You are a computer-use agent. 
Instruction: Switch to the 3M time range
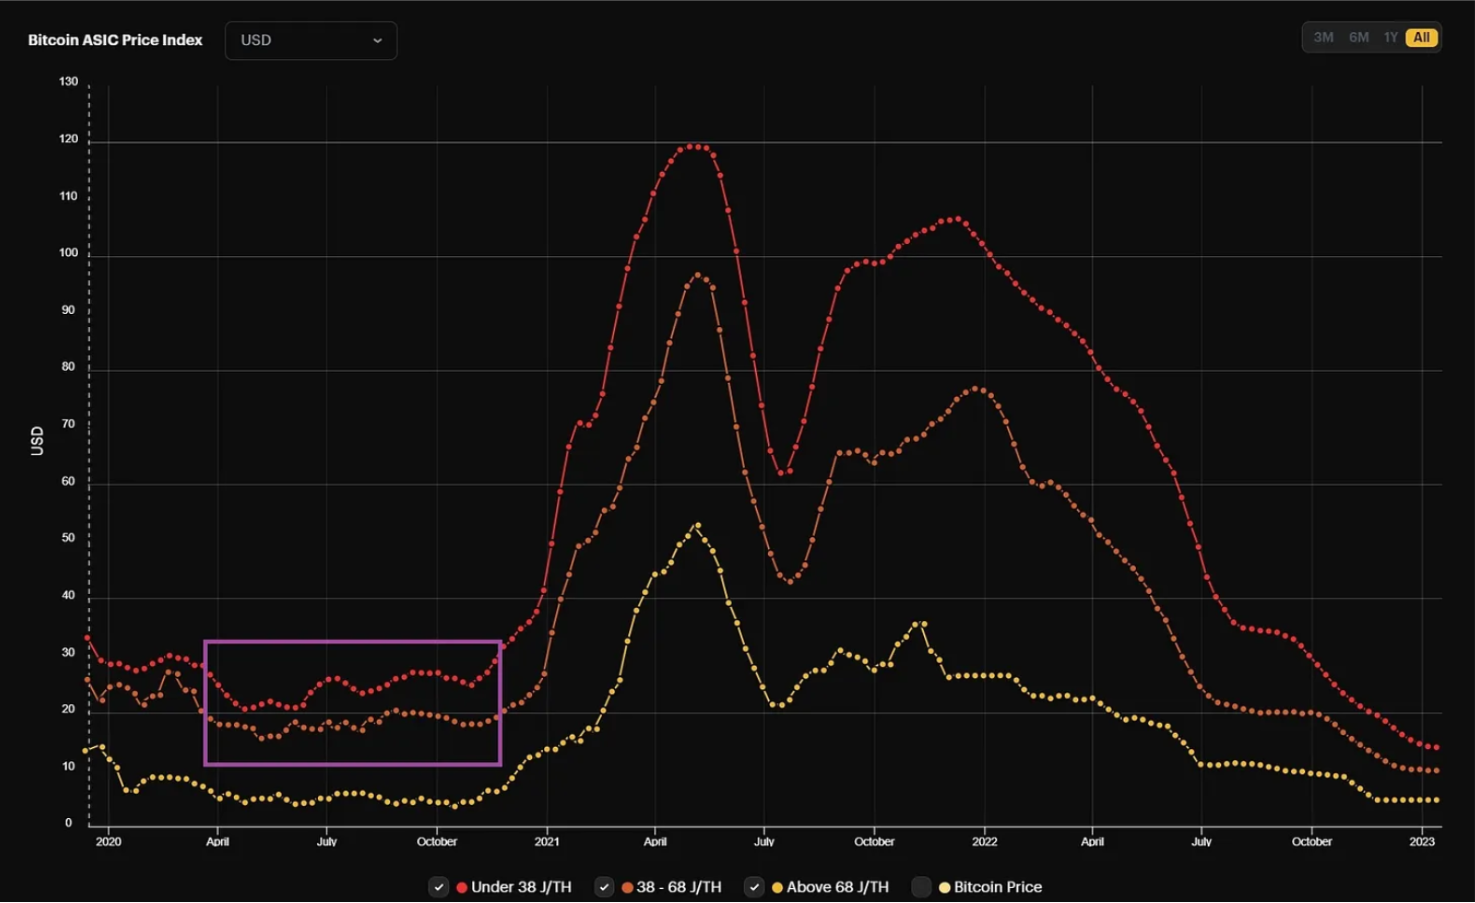1323,38
